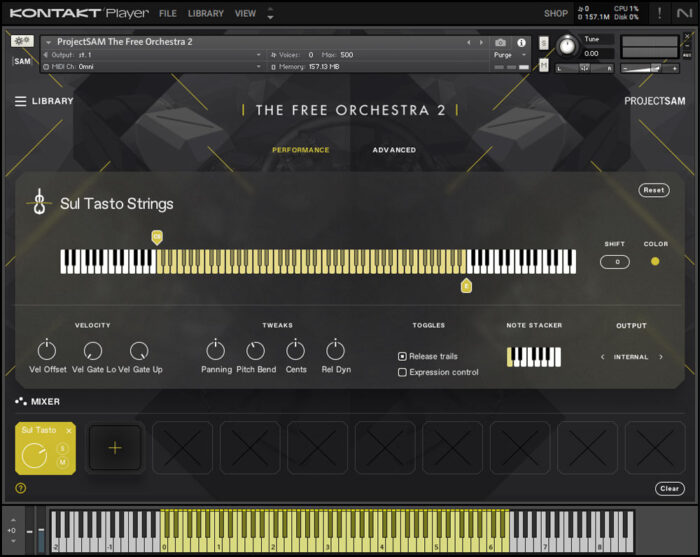Go to previous instrument preset arrow
Screen dimensions: 700x557
pyautogui.click(x=469, y=42)
